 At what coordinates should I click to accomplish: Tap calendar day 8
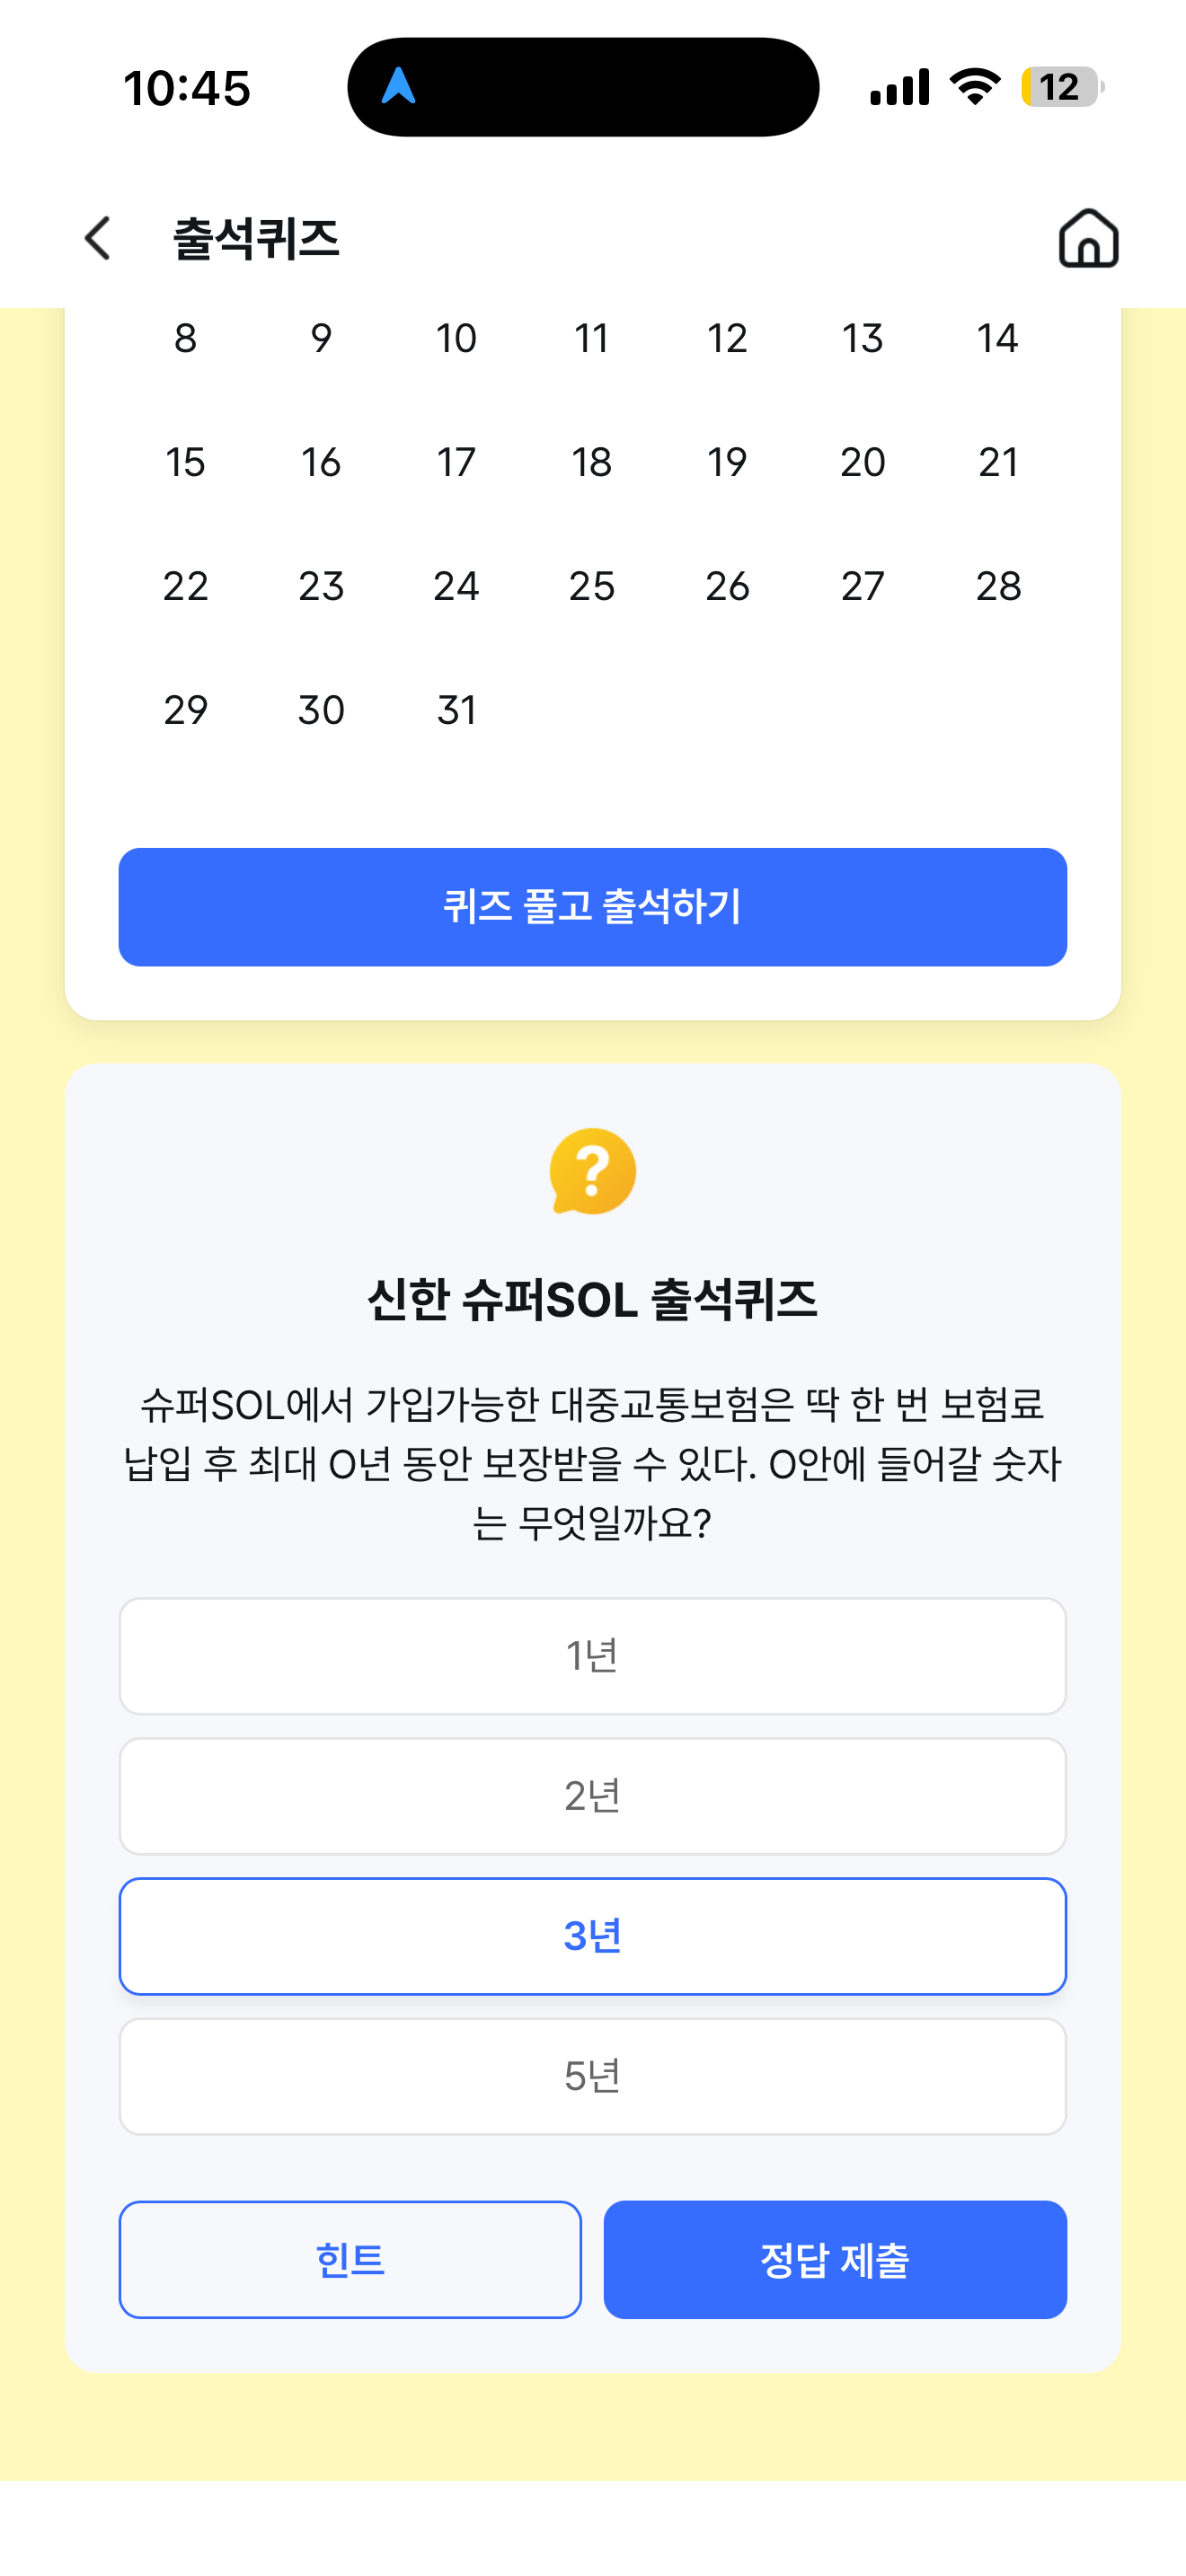pos(186,338)
